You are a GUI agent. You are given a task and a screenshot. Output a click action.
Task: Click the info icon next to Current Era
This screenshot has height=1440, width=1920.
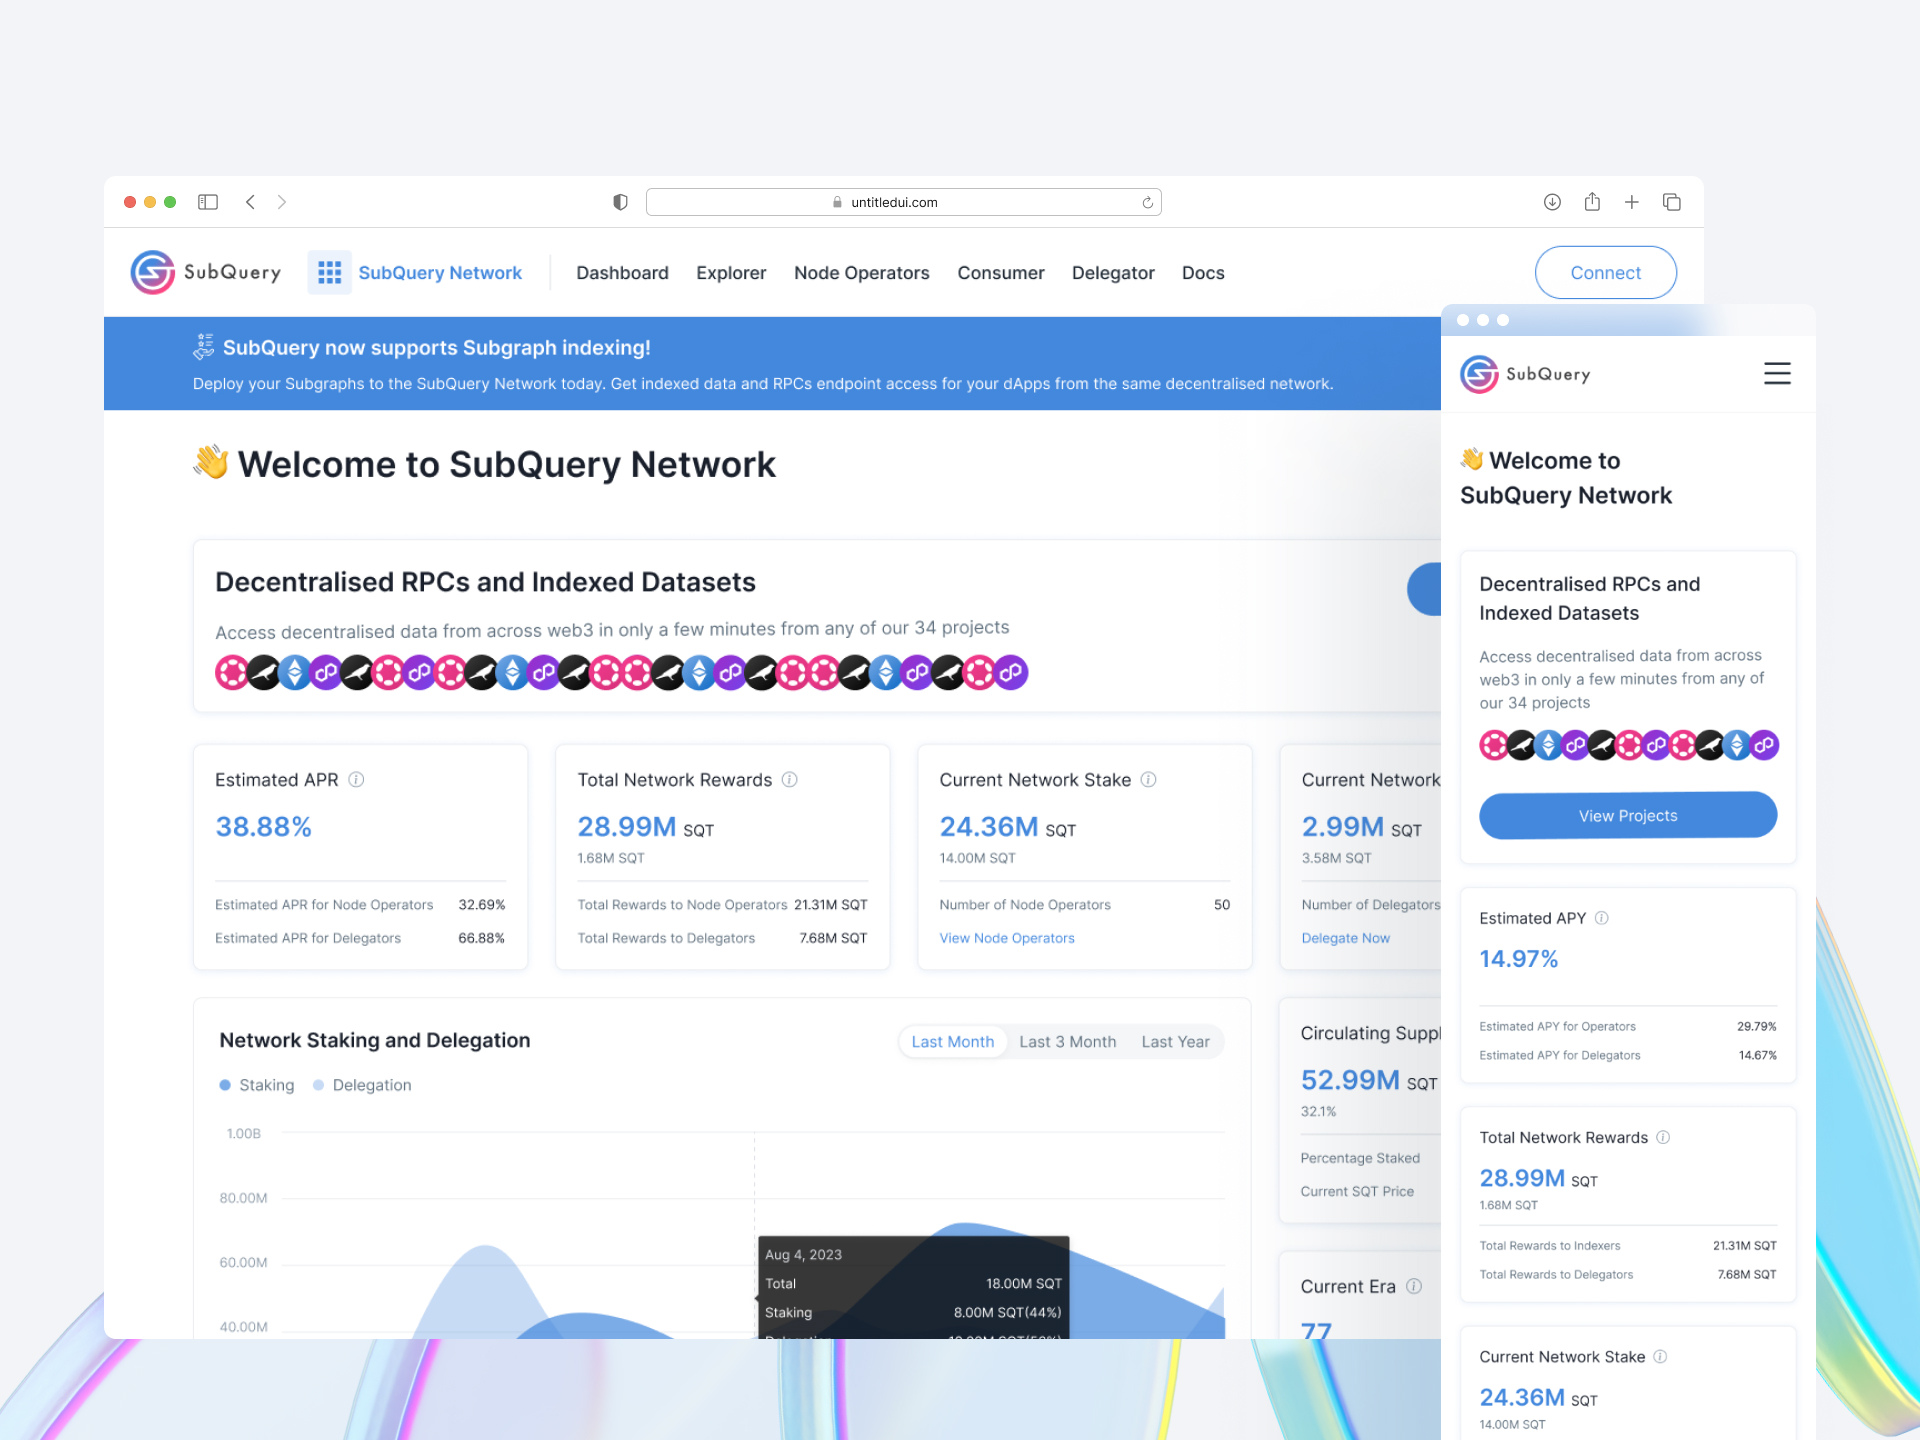coord(1413,1287)
